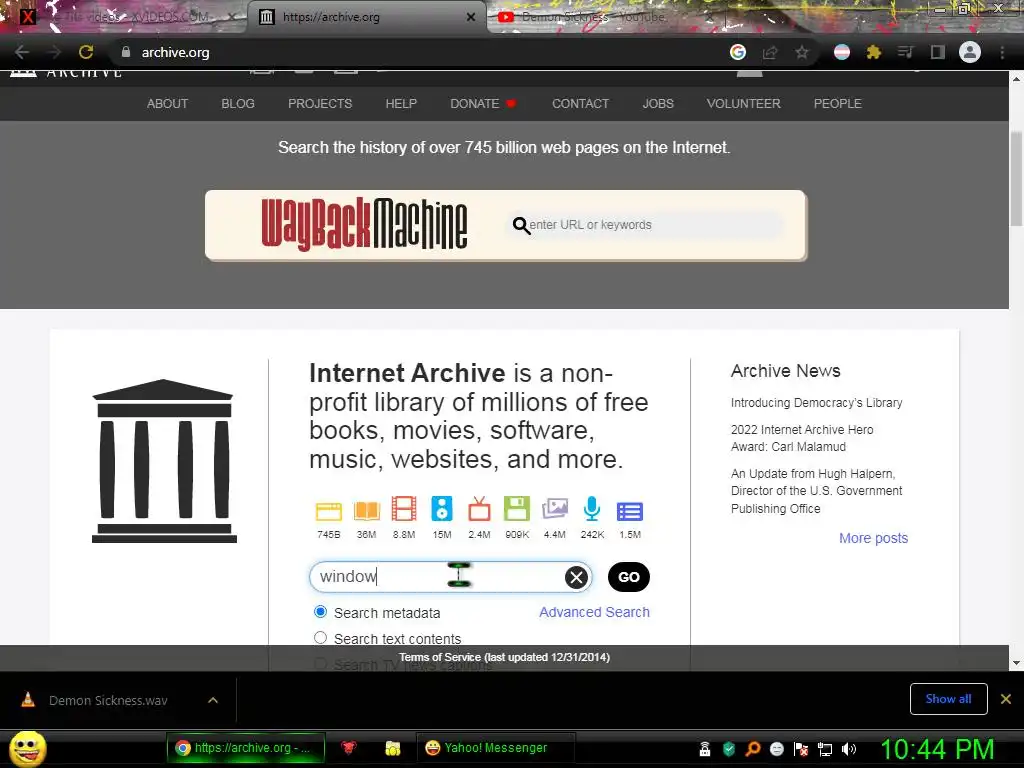Viewport: 1024px width, 768px height.
Task: Open the extensions puzzle icon
Action: (874, 52)
